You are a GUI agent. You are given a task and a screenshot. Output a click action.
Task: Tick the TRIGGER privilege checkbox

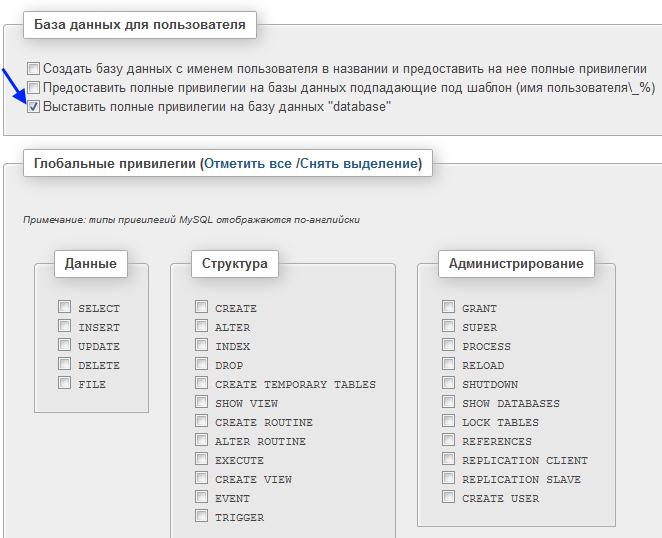[x=201, y=516]
